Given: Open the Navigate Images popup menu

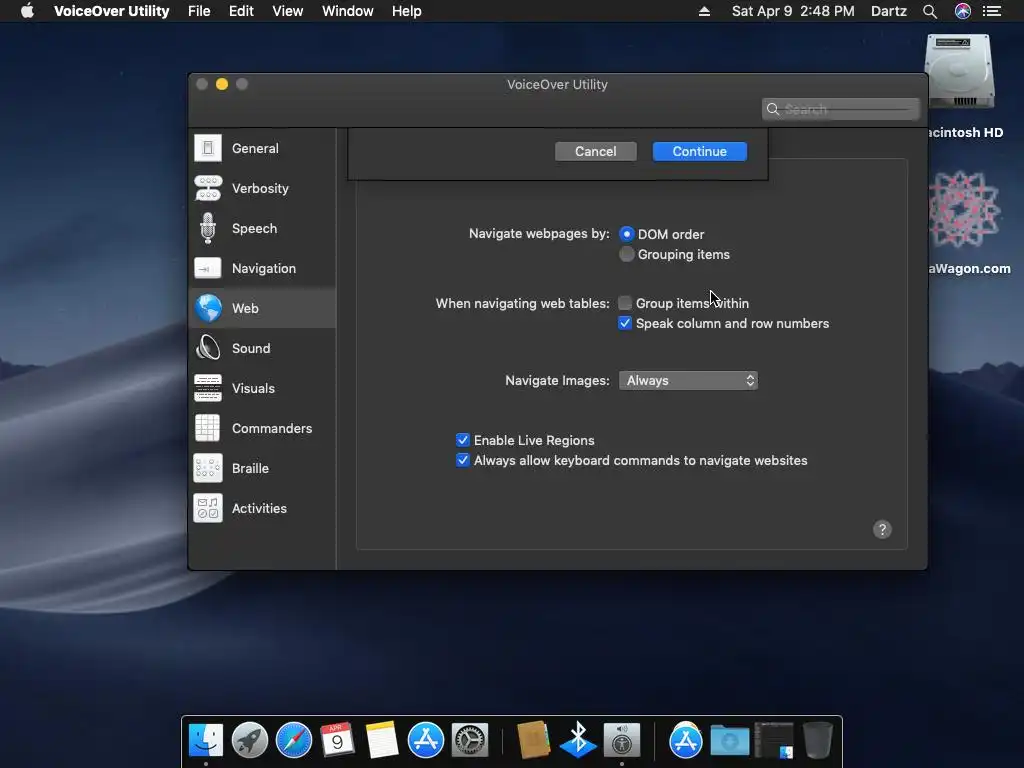Looking at the screenshot, I should coord(688,380).
